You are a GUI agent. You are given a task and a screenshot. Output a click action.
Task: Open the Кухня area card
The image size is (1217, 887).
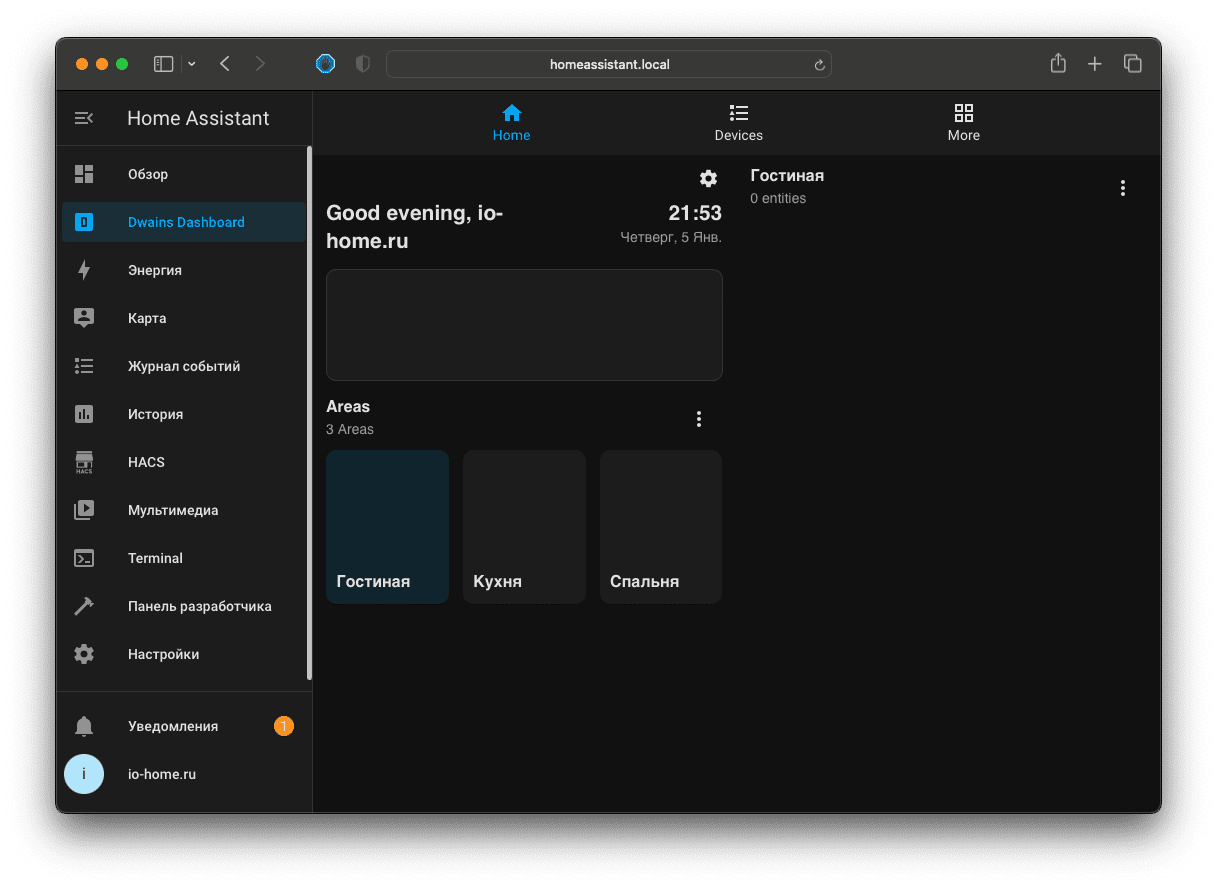[x=523, y=526]
